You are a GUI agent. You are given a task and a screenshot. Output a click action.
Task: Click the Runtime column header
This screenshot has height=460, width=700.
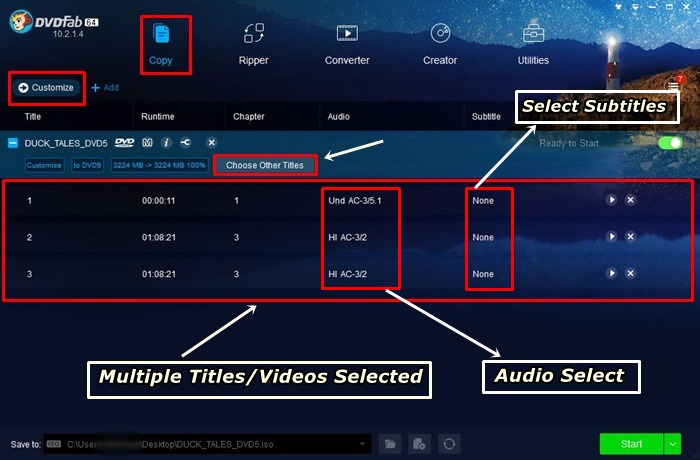[158, 117]
